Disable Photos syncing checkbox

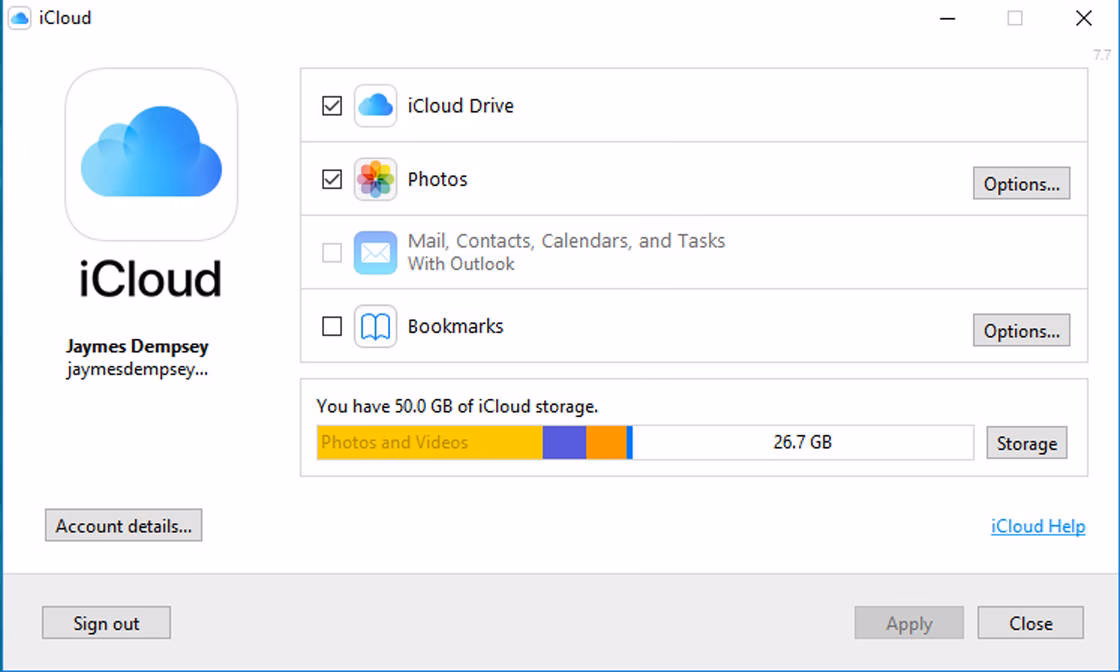(x=332, y=178)
